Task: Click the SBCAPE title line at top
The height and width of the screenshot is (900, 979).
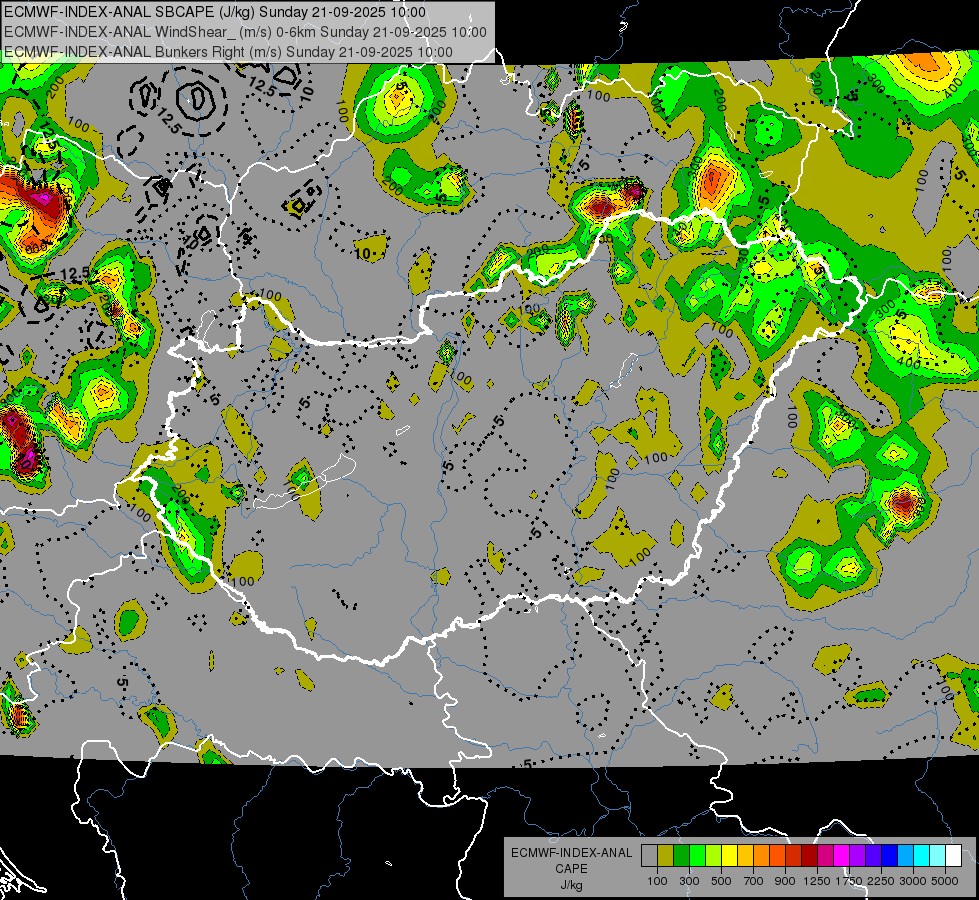Action: coord(215,12)
